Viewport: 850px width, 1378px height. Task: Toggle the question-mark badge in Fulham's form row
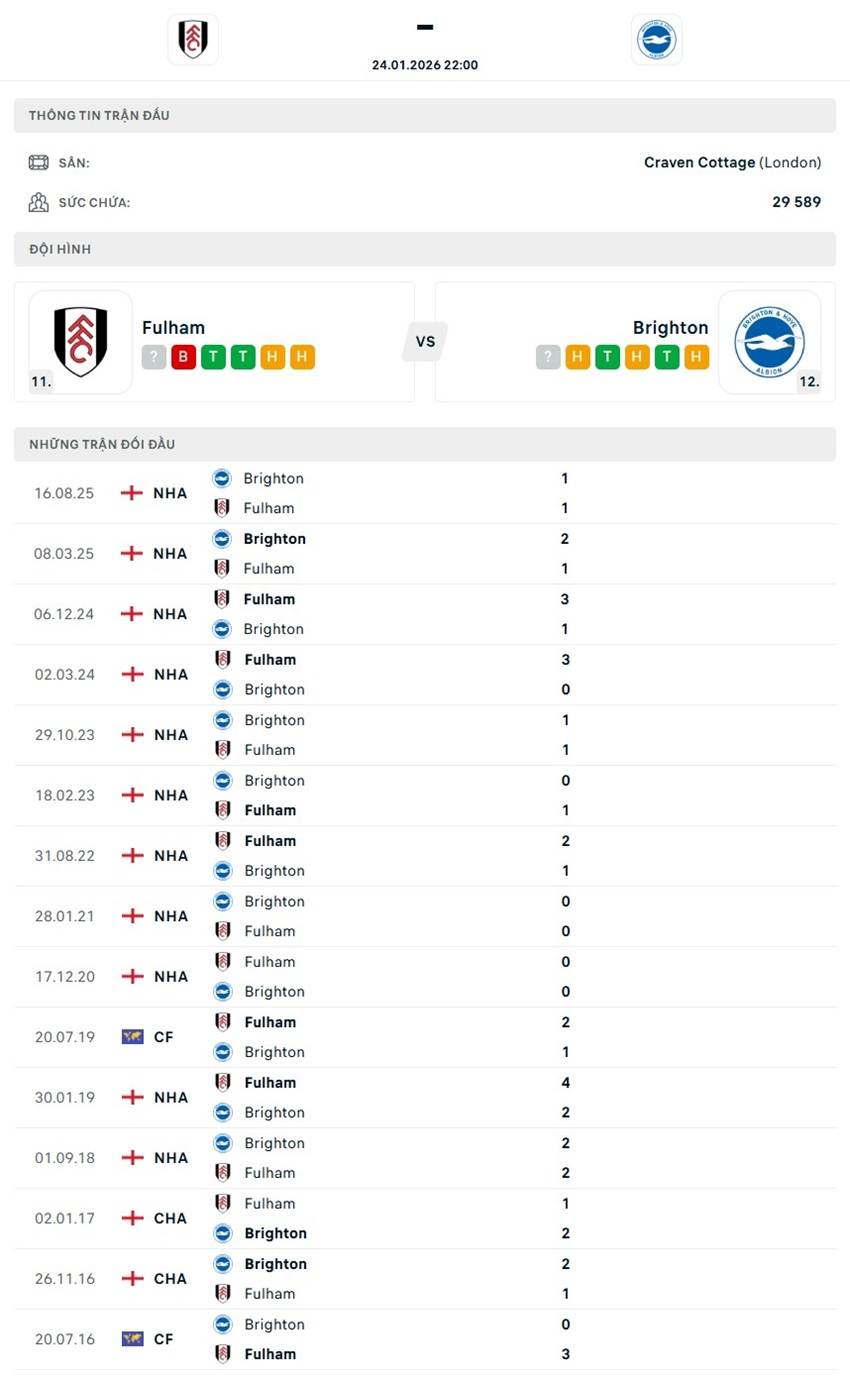[155, 357]
